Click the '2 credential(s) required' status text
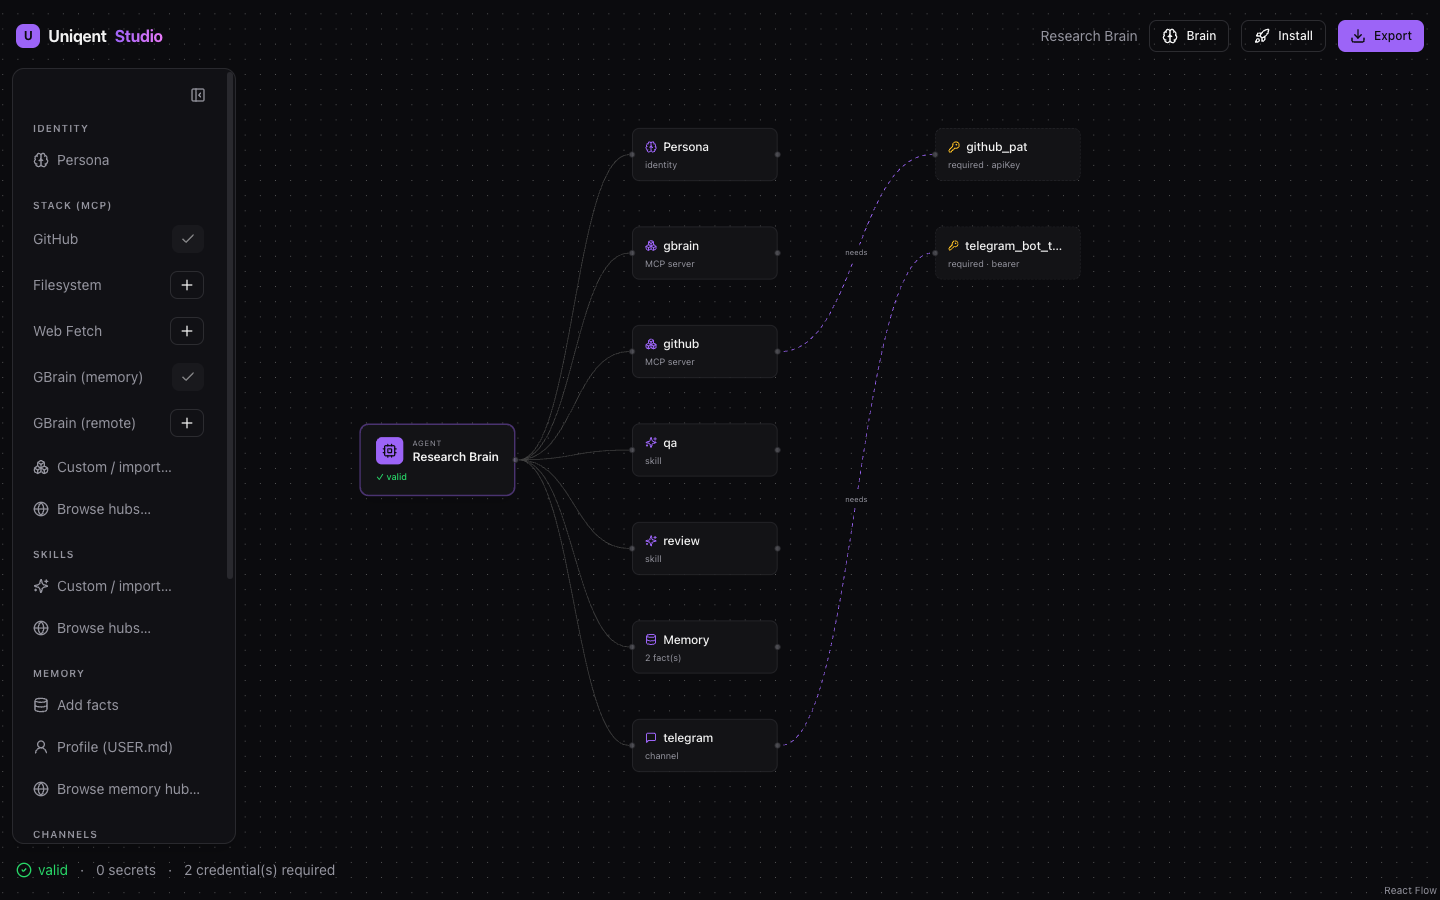 coord(259,870)
